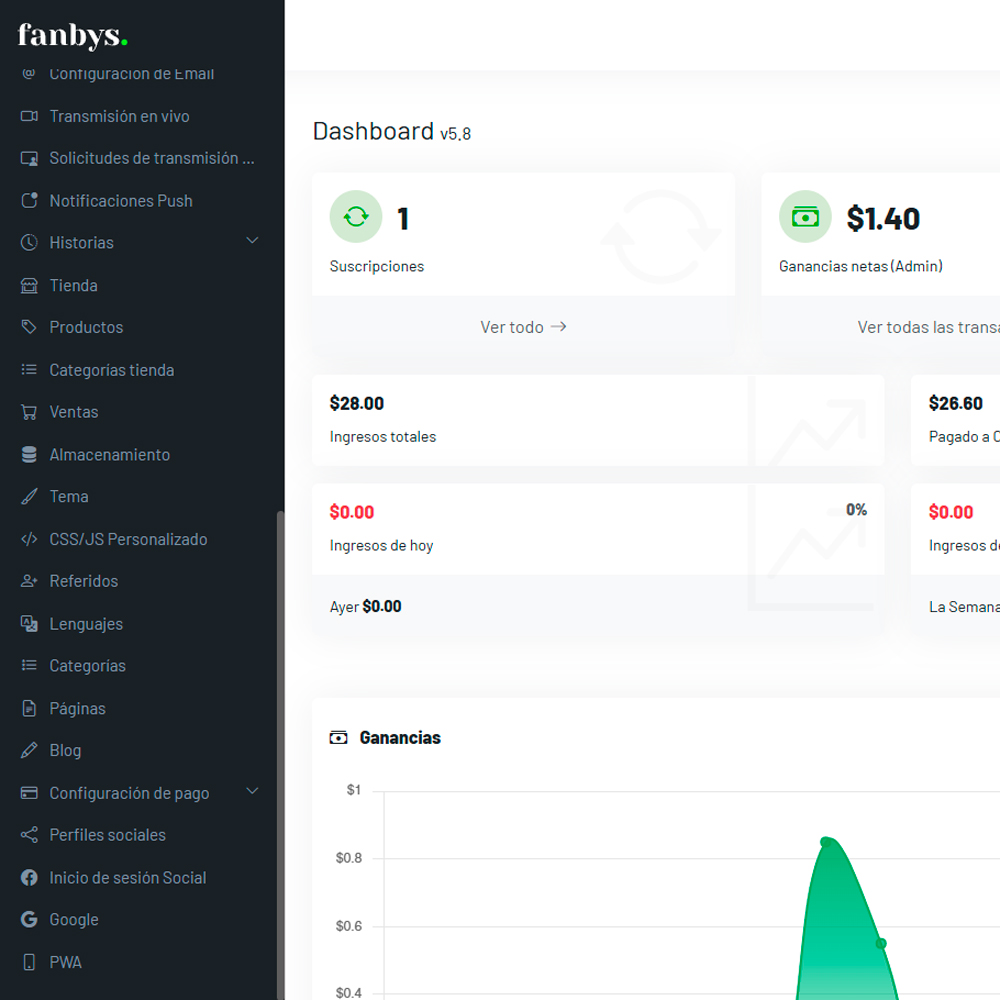Click the Ver todo link under Suscripciones

click(x=523, y=327)
